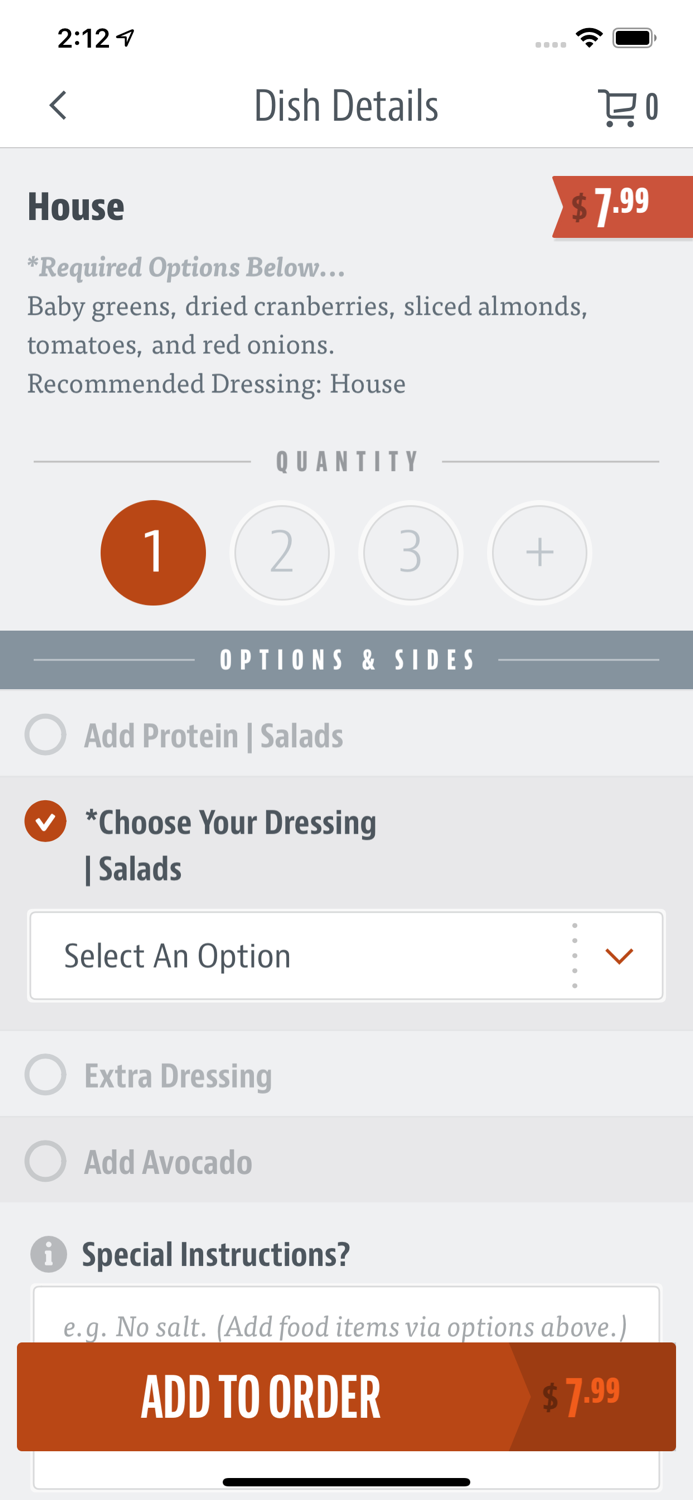
Task: Tap the vertical dots on dressing selector
Action: click(574, 956)
